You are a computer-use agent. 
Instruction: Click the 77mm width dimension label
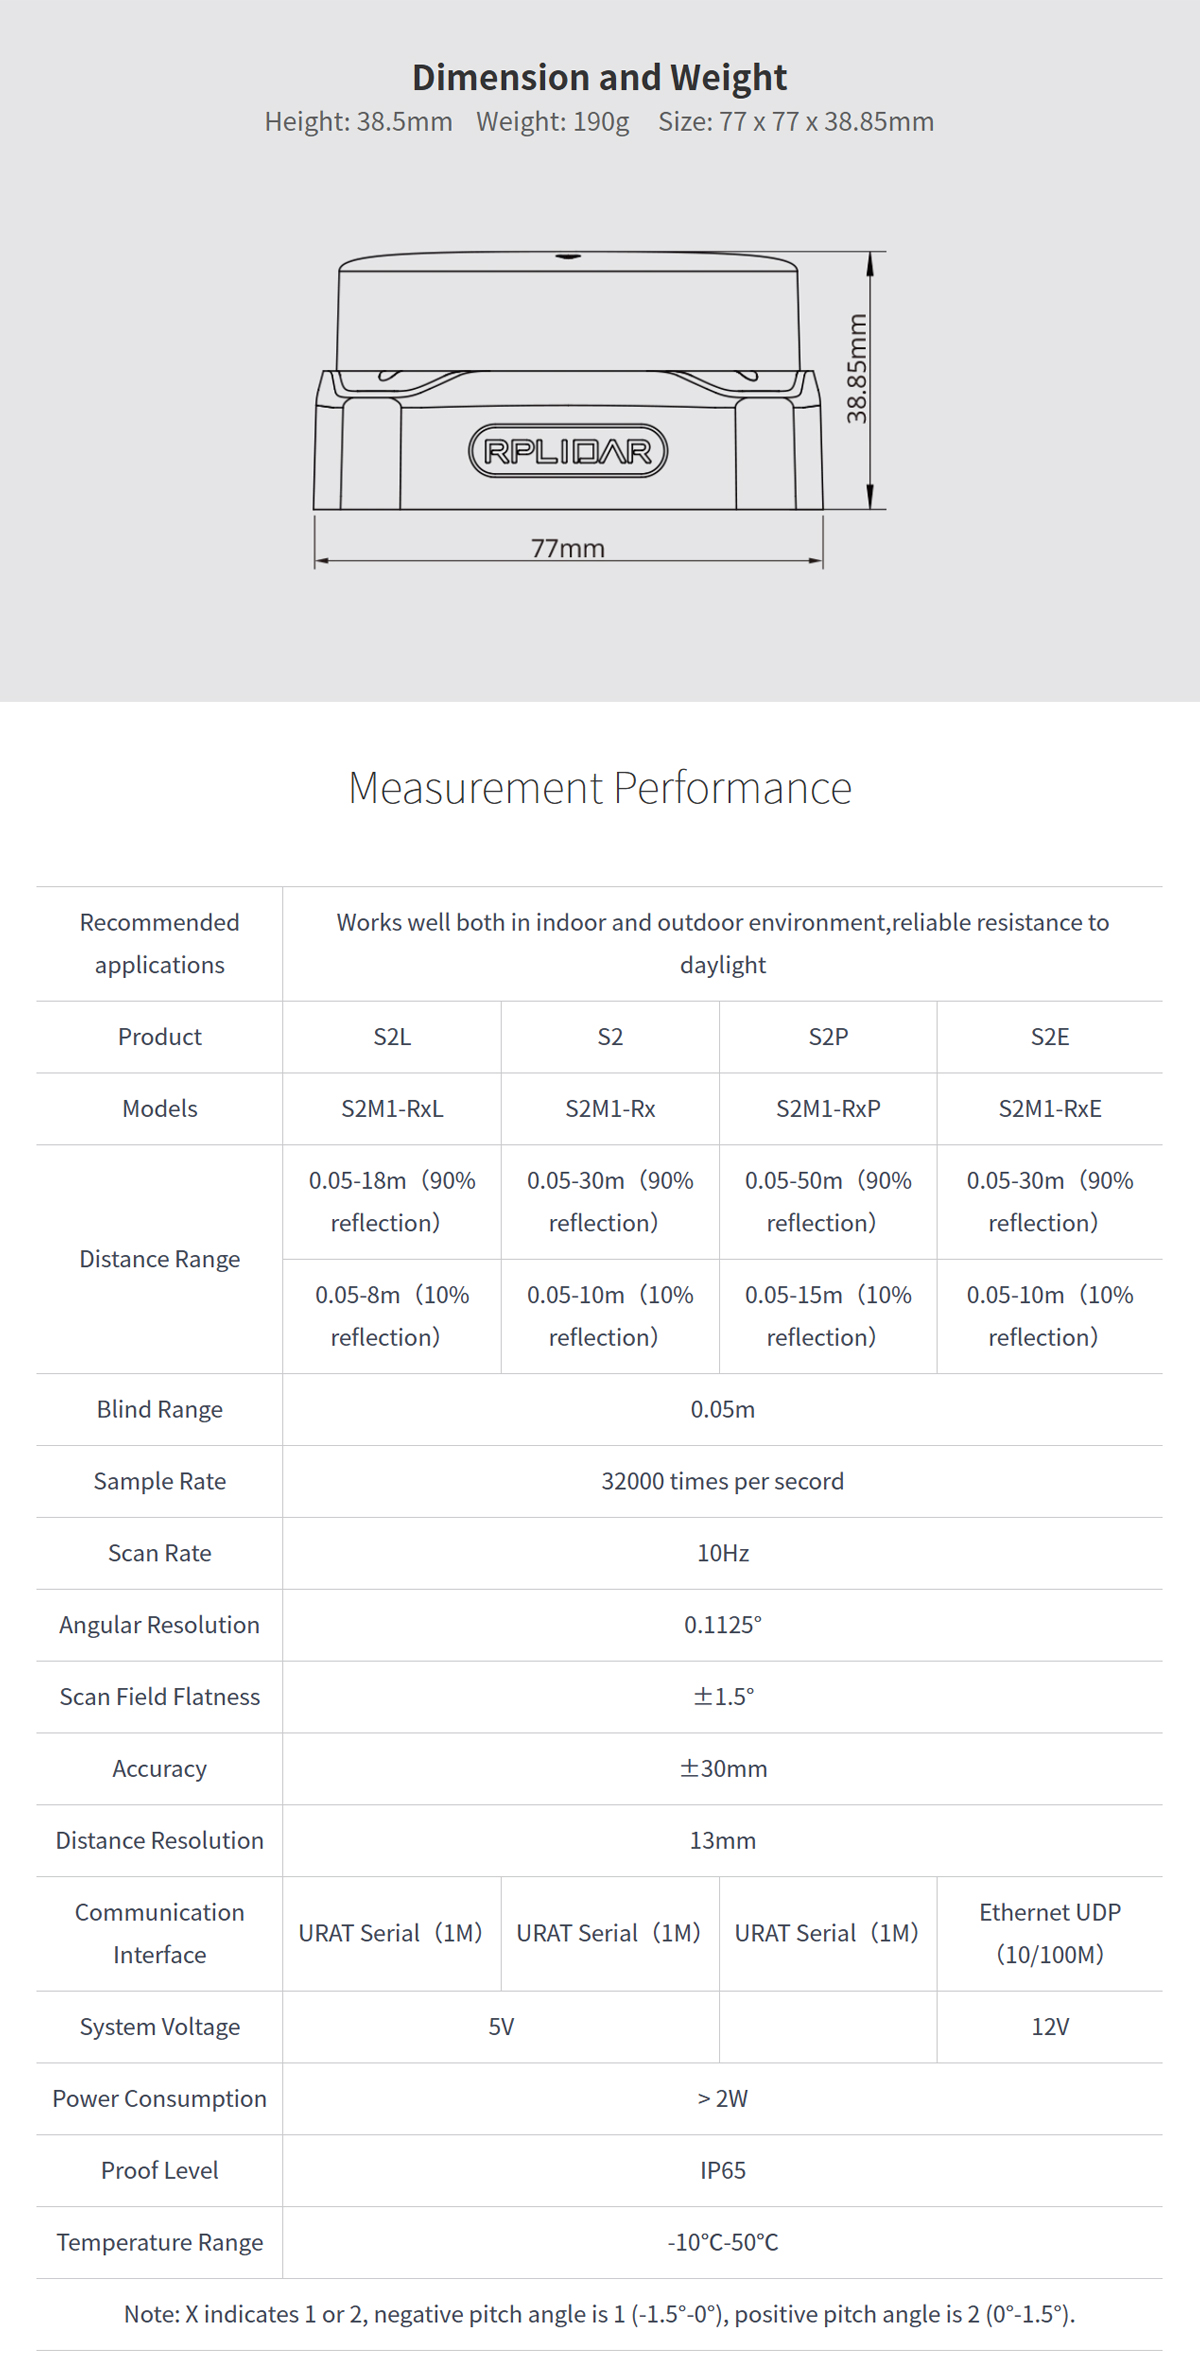[x=568, y=548]
